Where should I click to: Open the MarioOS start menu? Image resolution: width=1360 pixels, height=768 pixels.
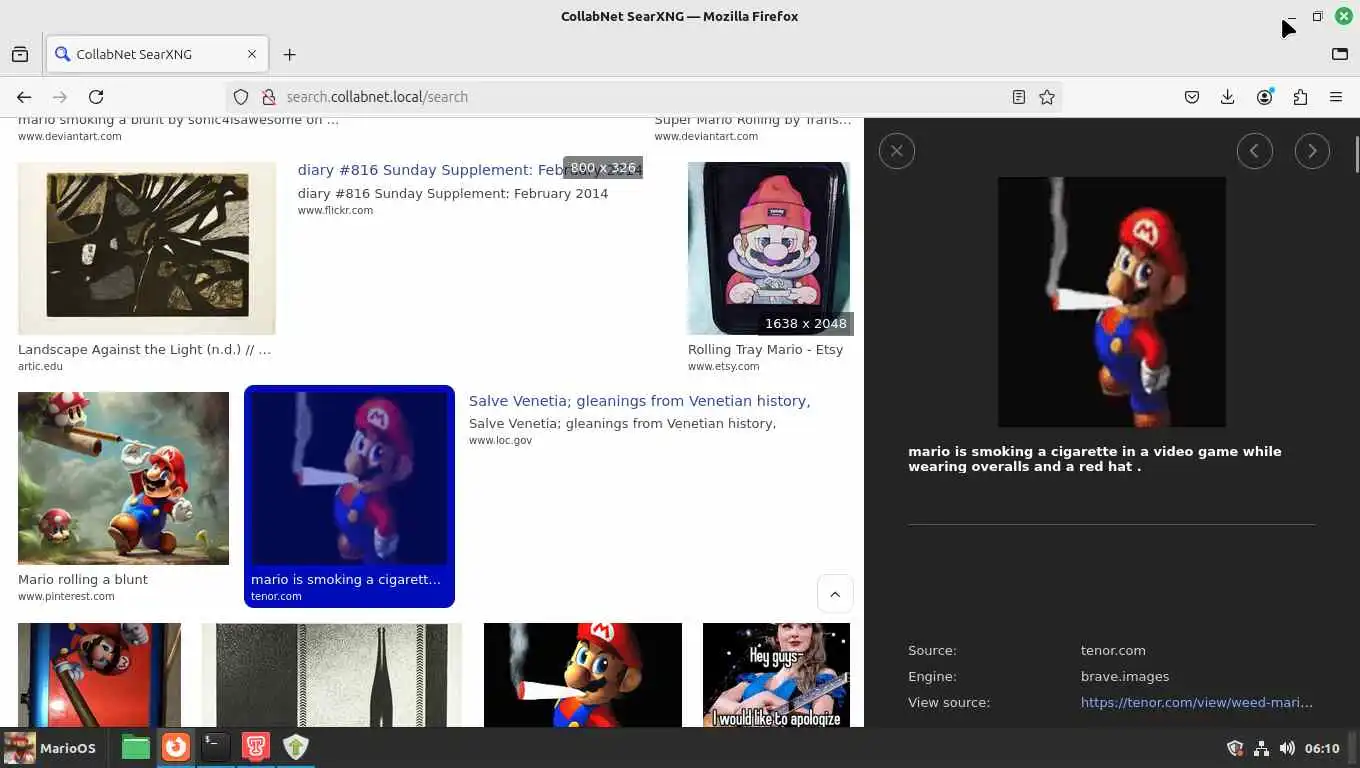(50, 748)
